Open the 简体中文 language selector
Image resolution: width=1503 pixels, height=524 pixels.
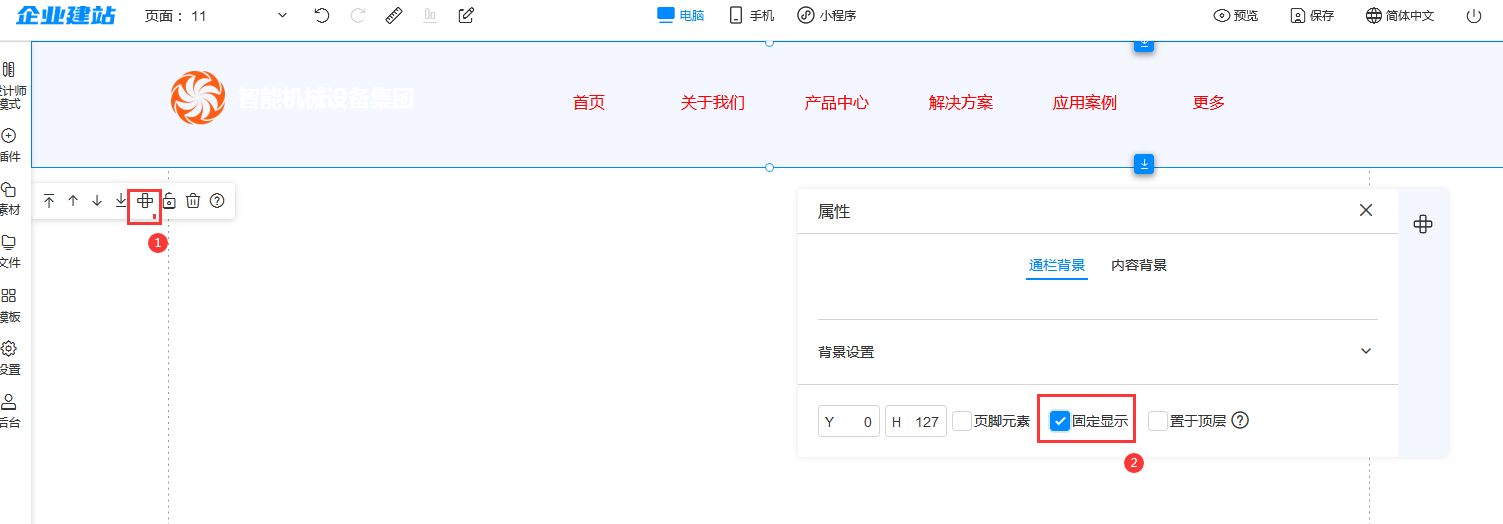(1400, 16)
